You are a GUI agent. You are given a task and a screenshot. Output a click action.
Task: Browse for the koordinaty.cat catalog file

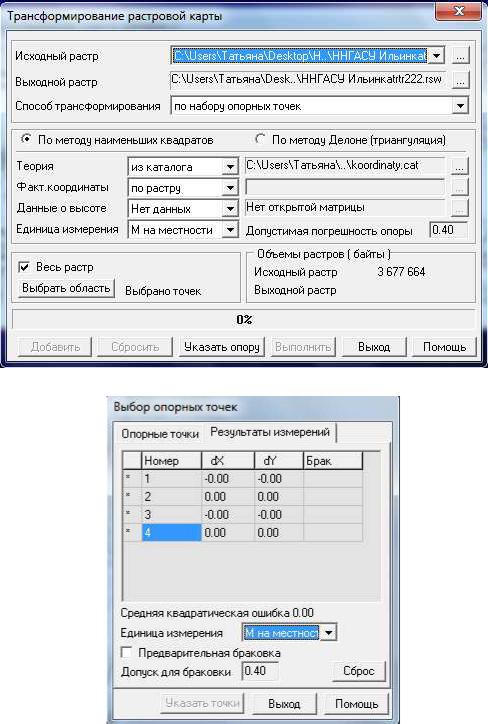coord(459,166)
